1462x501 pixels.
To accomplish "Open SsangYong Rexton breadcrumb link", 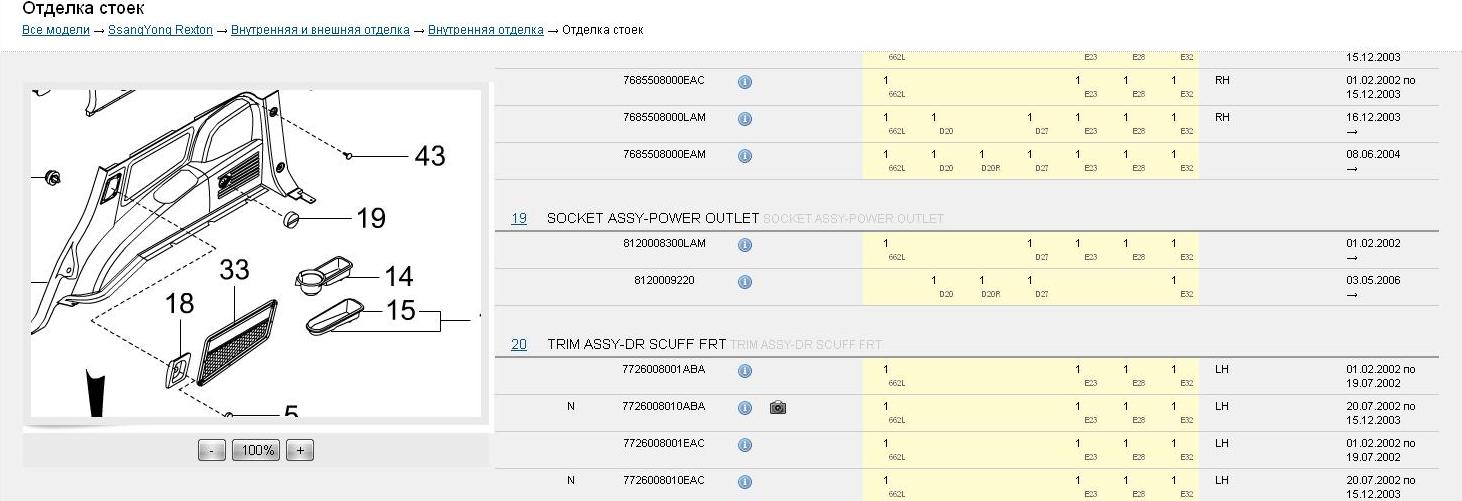I will tap(160, 30).
